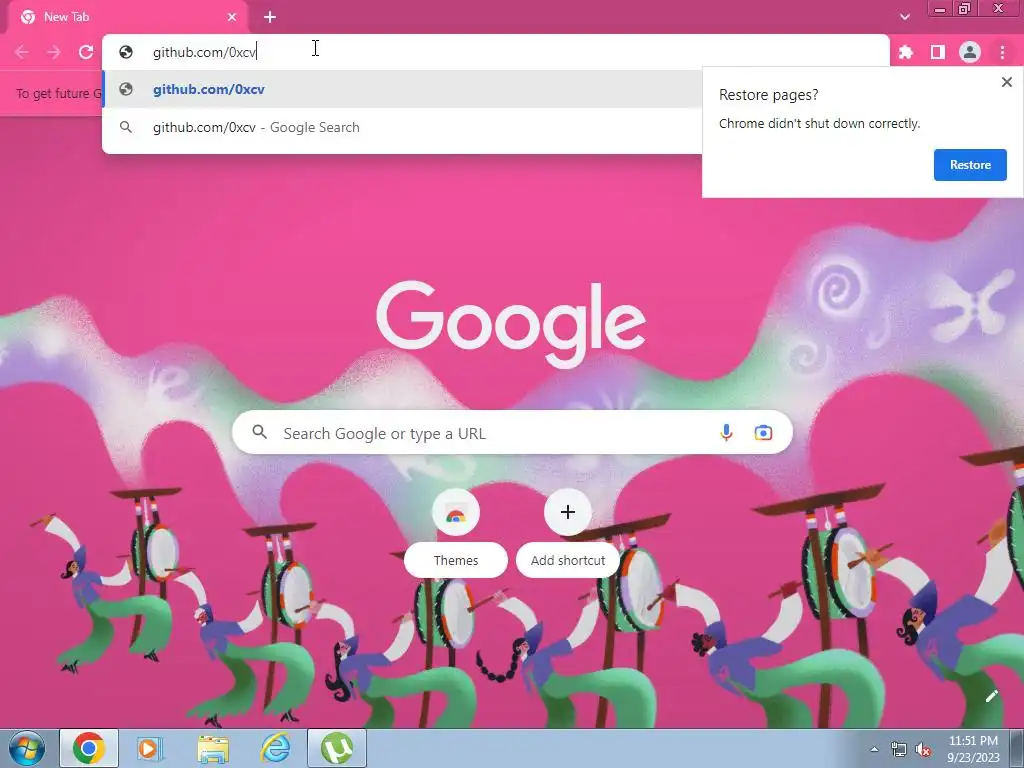
Task: Open Windows Media Player from taskbar
Action: click(150, 748)
